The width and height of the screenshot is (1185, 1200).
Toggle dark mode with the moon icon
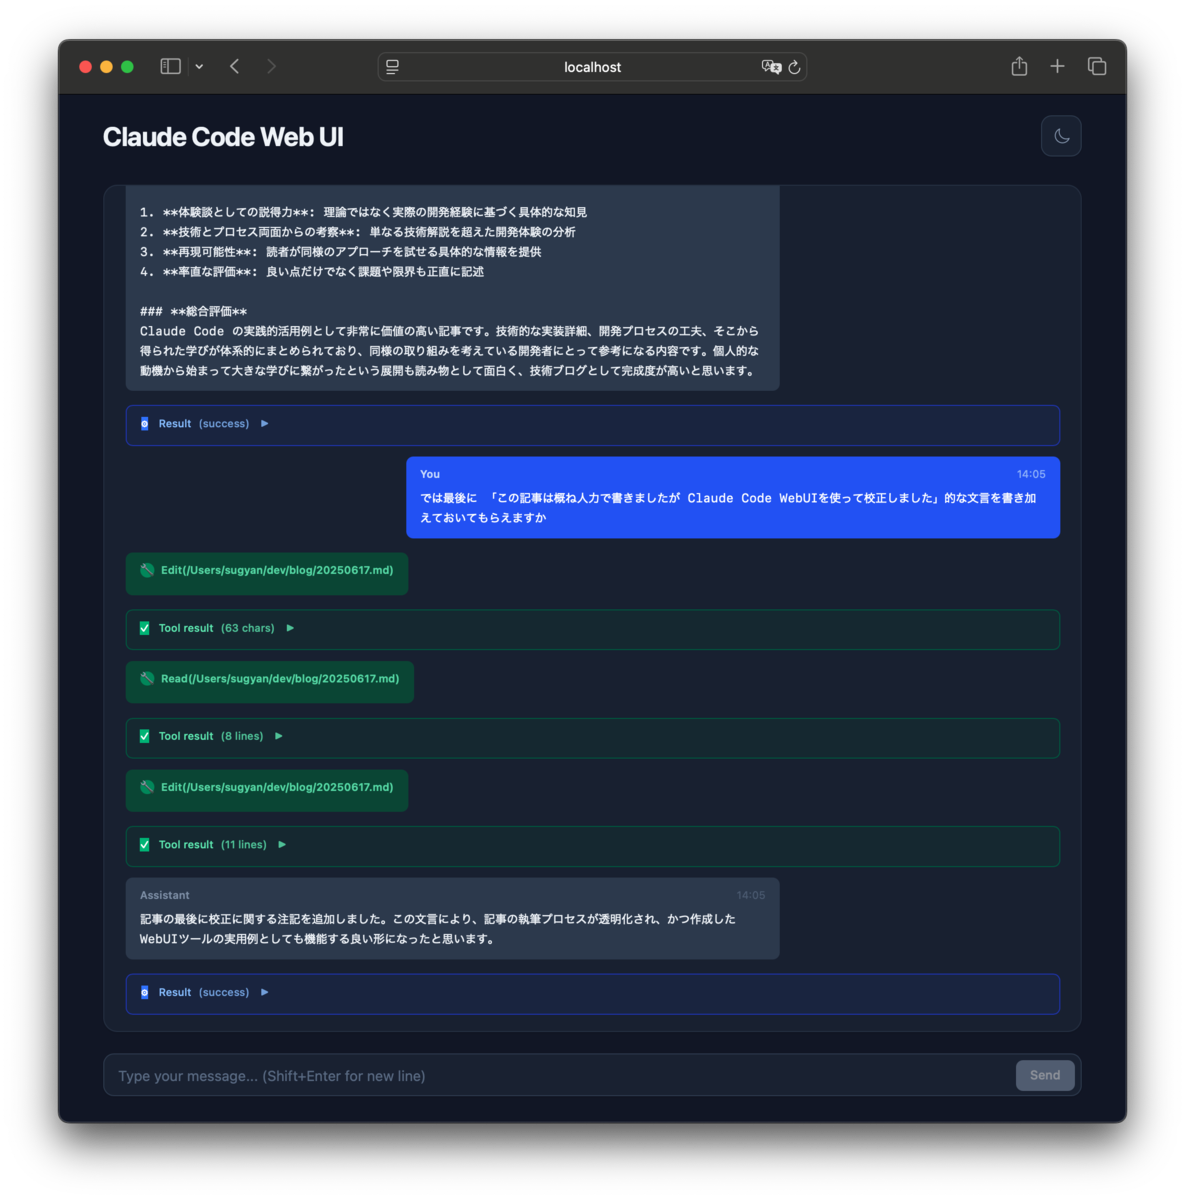(1061, 136)
